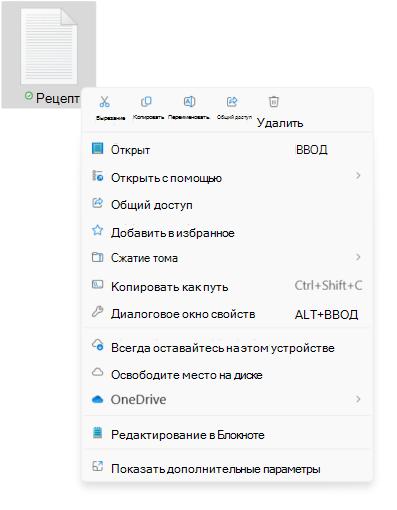Screen dimensions: 397x510
Task: Click the cloud-sync icon beside Всегда оставайтесь
Action: pyautogui.click(x=97, y=345)
